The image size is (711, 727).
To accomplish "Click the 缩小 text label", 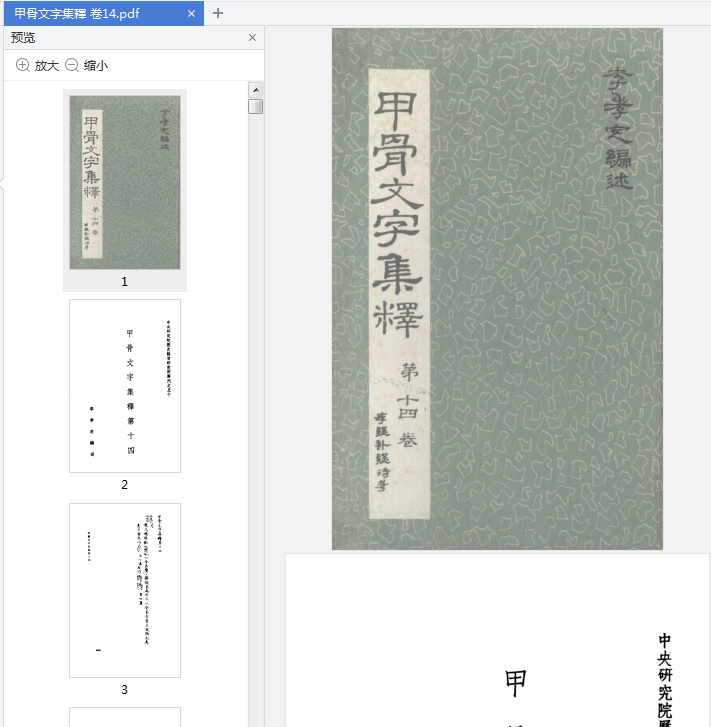I will (96, 65).
